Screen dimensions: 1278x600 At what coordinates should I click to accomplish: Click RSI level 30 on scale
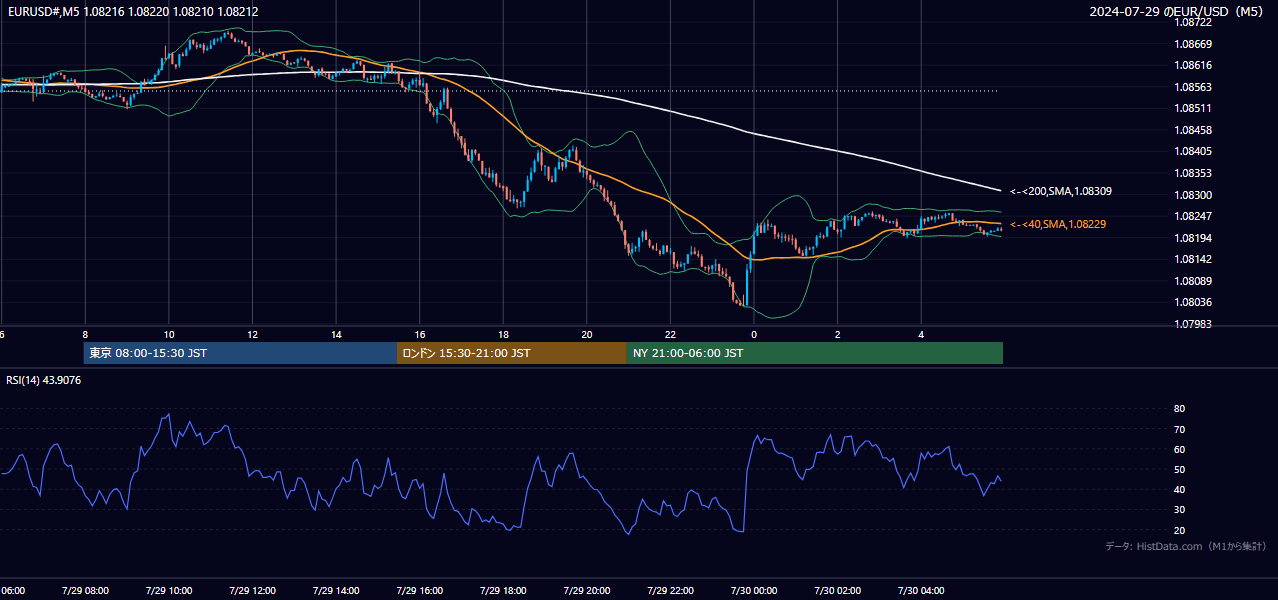(x=1179, y=509)
